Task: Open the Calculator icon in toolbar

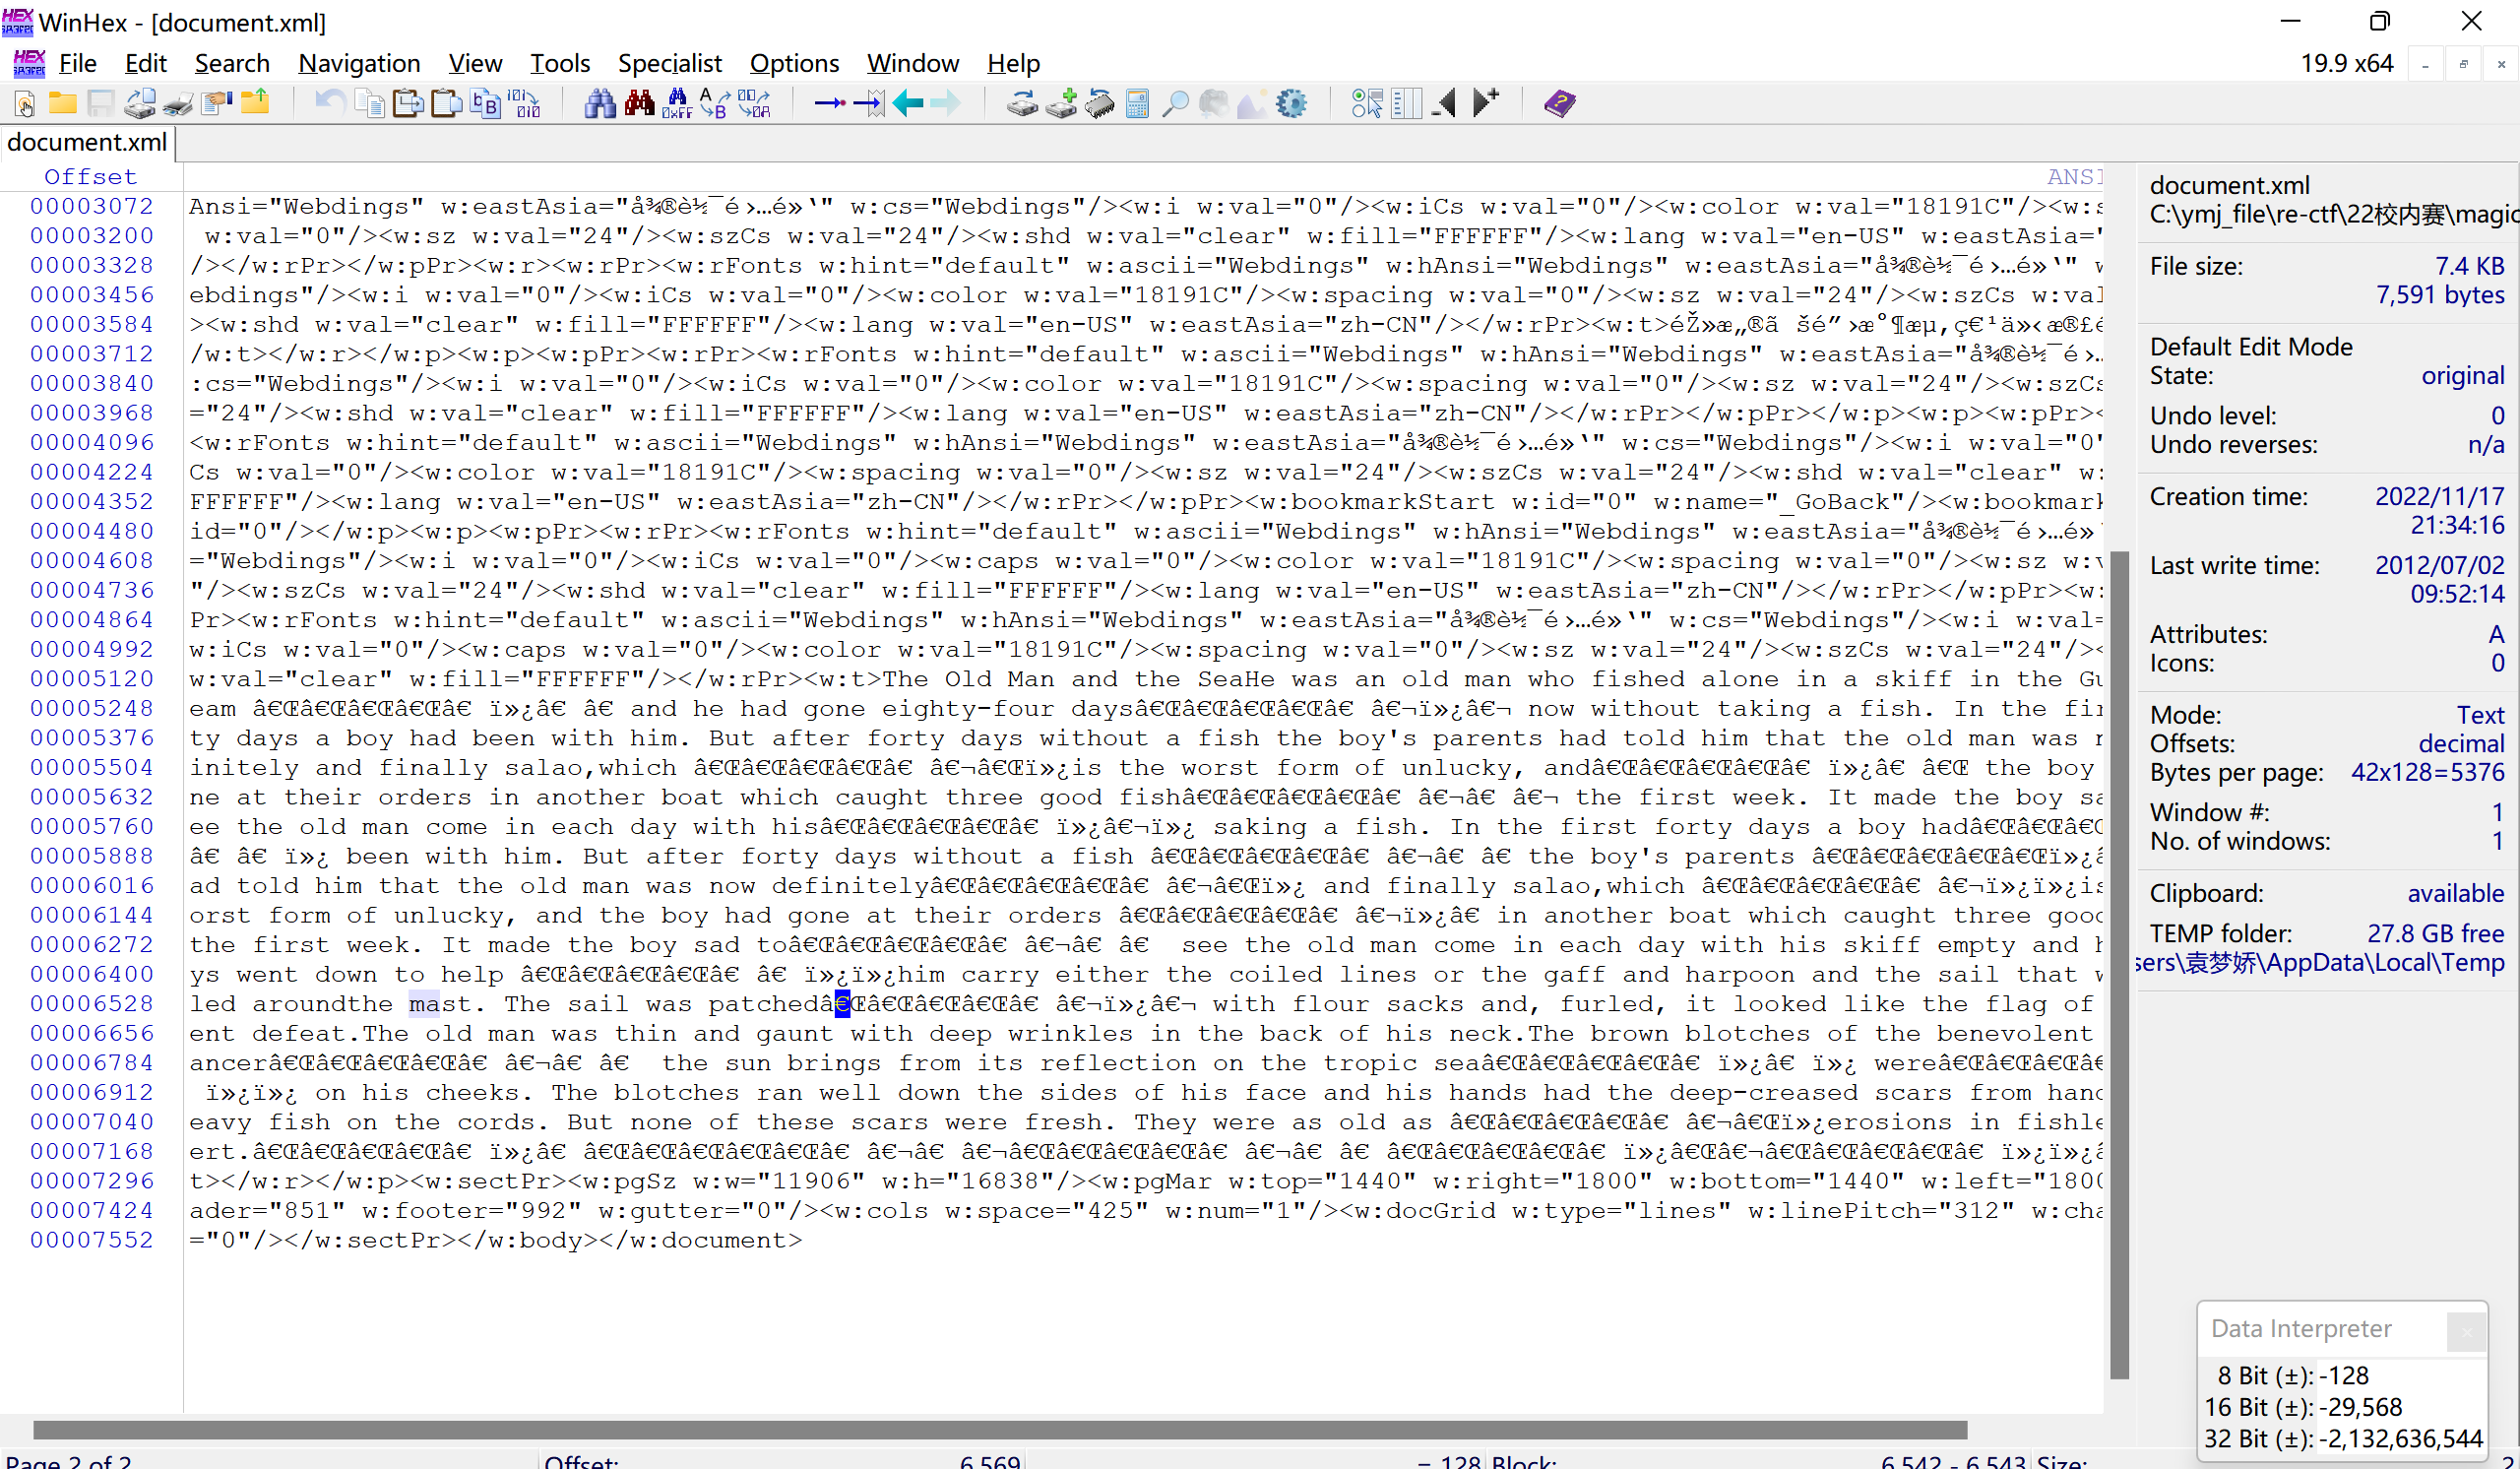Action: (x=1137, y=103)
